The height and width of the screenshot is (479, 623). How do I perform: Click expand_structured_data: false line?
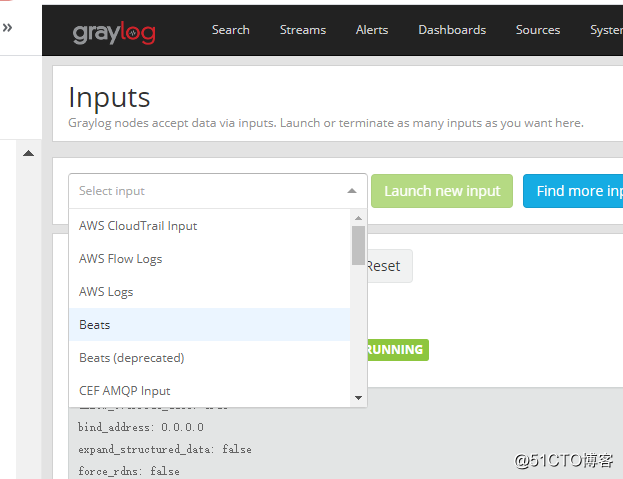click(164, 450)
